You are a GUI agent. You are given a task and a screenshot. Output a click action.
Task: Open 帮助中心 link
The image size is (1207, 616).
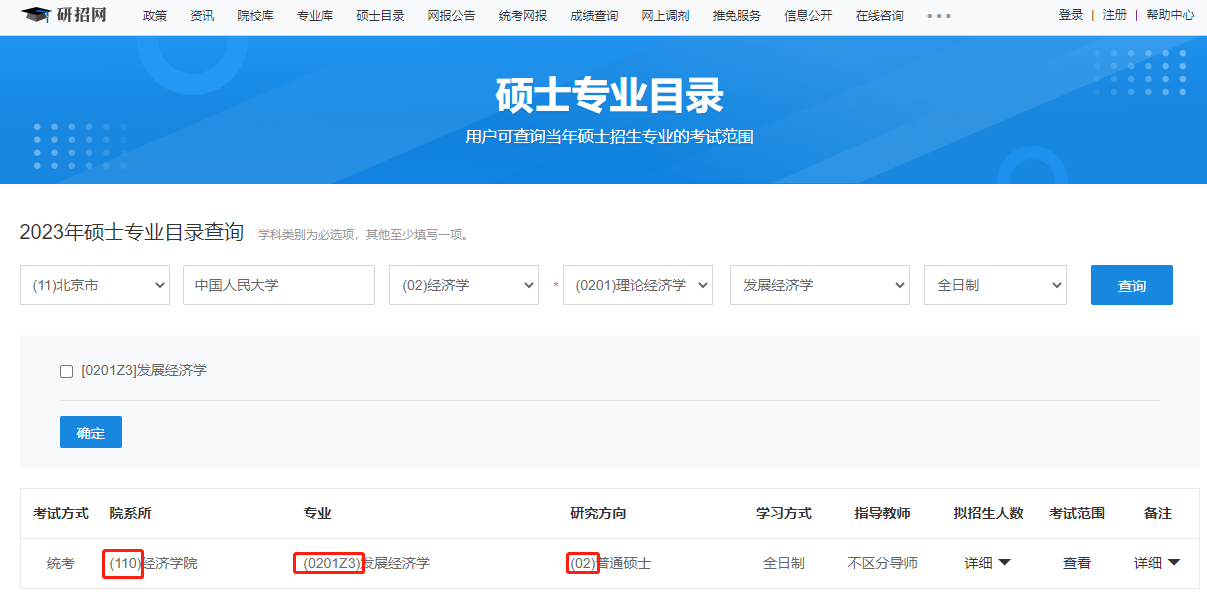pyautogui.click(x=1170, y=15)
